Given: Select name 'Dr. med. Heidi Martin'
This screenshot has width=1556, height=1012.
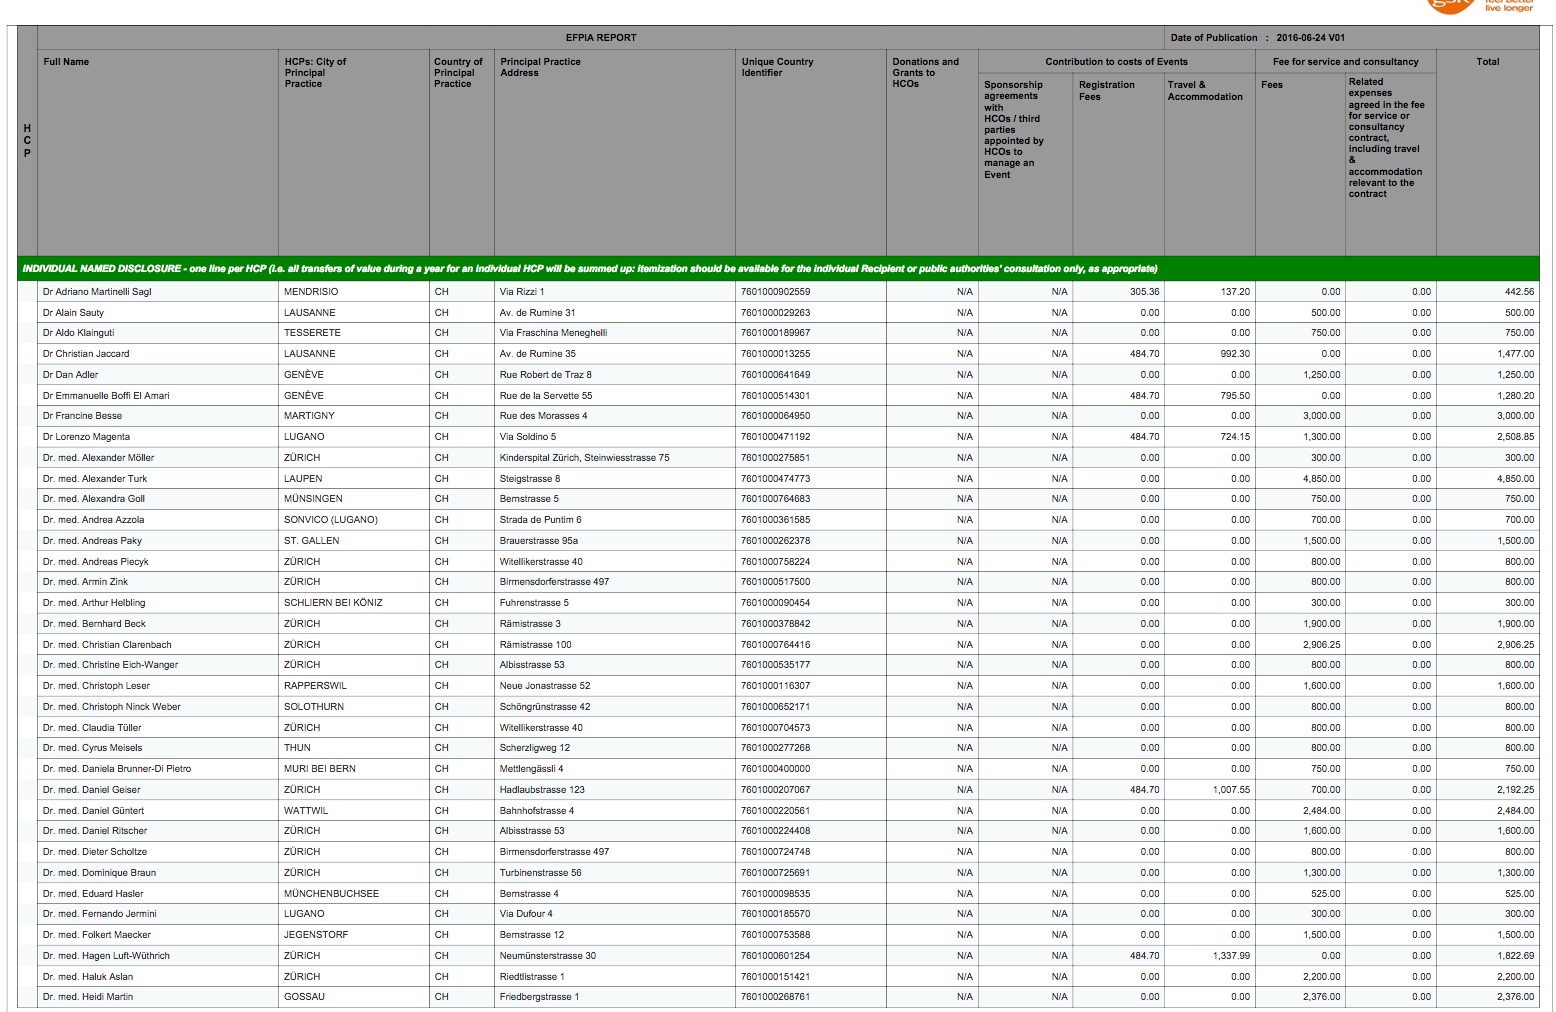Looking at the screenshot, I should (88, 997).
